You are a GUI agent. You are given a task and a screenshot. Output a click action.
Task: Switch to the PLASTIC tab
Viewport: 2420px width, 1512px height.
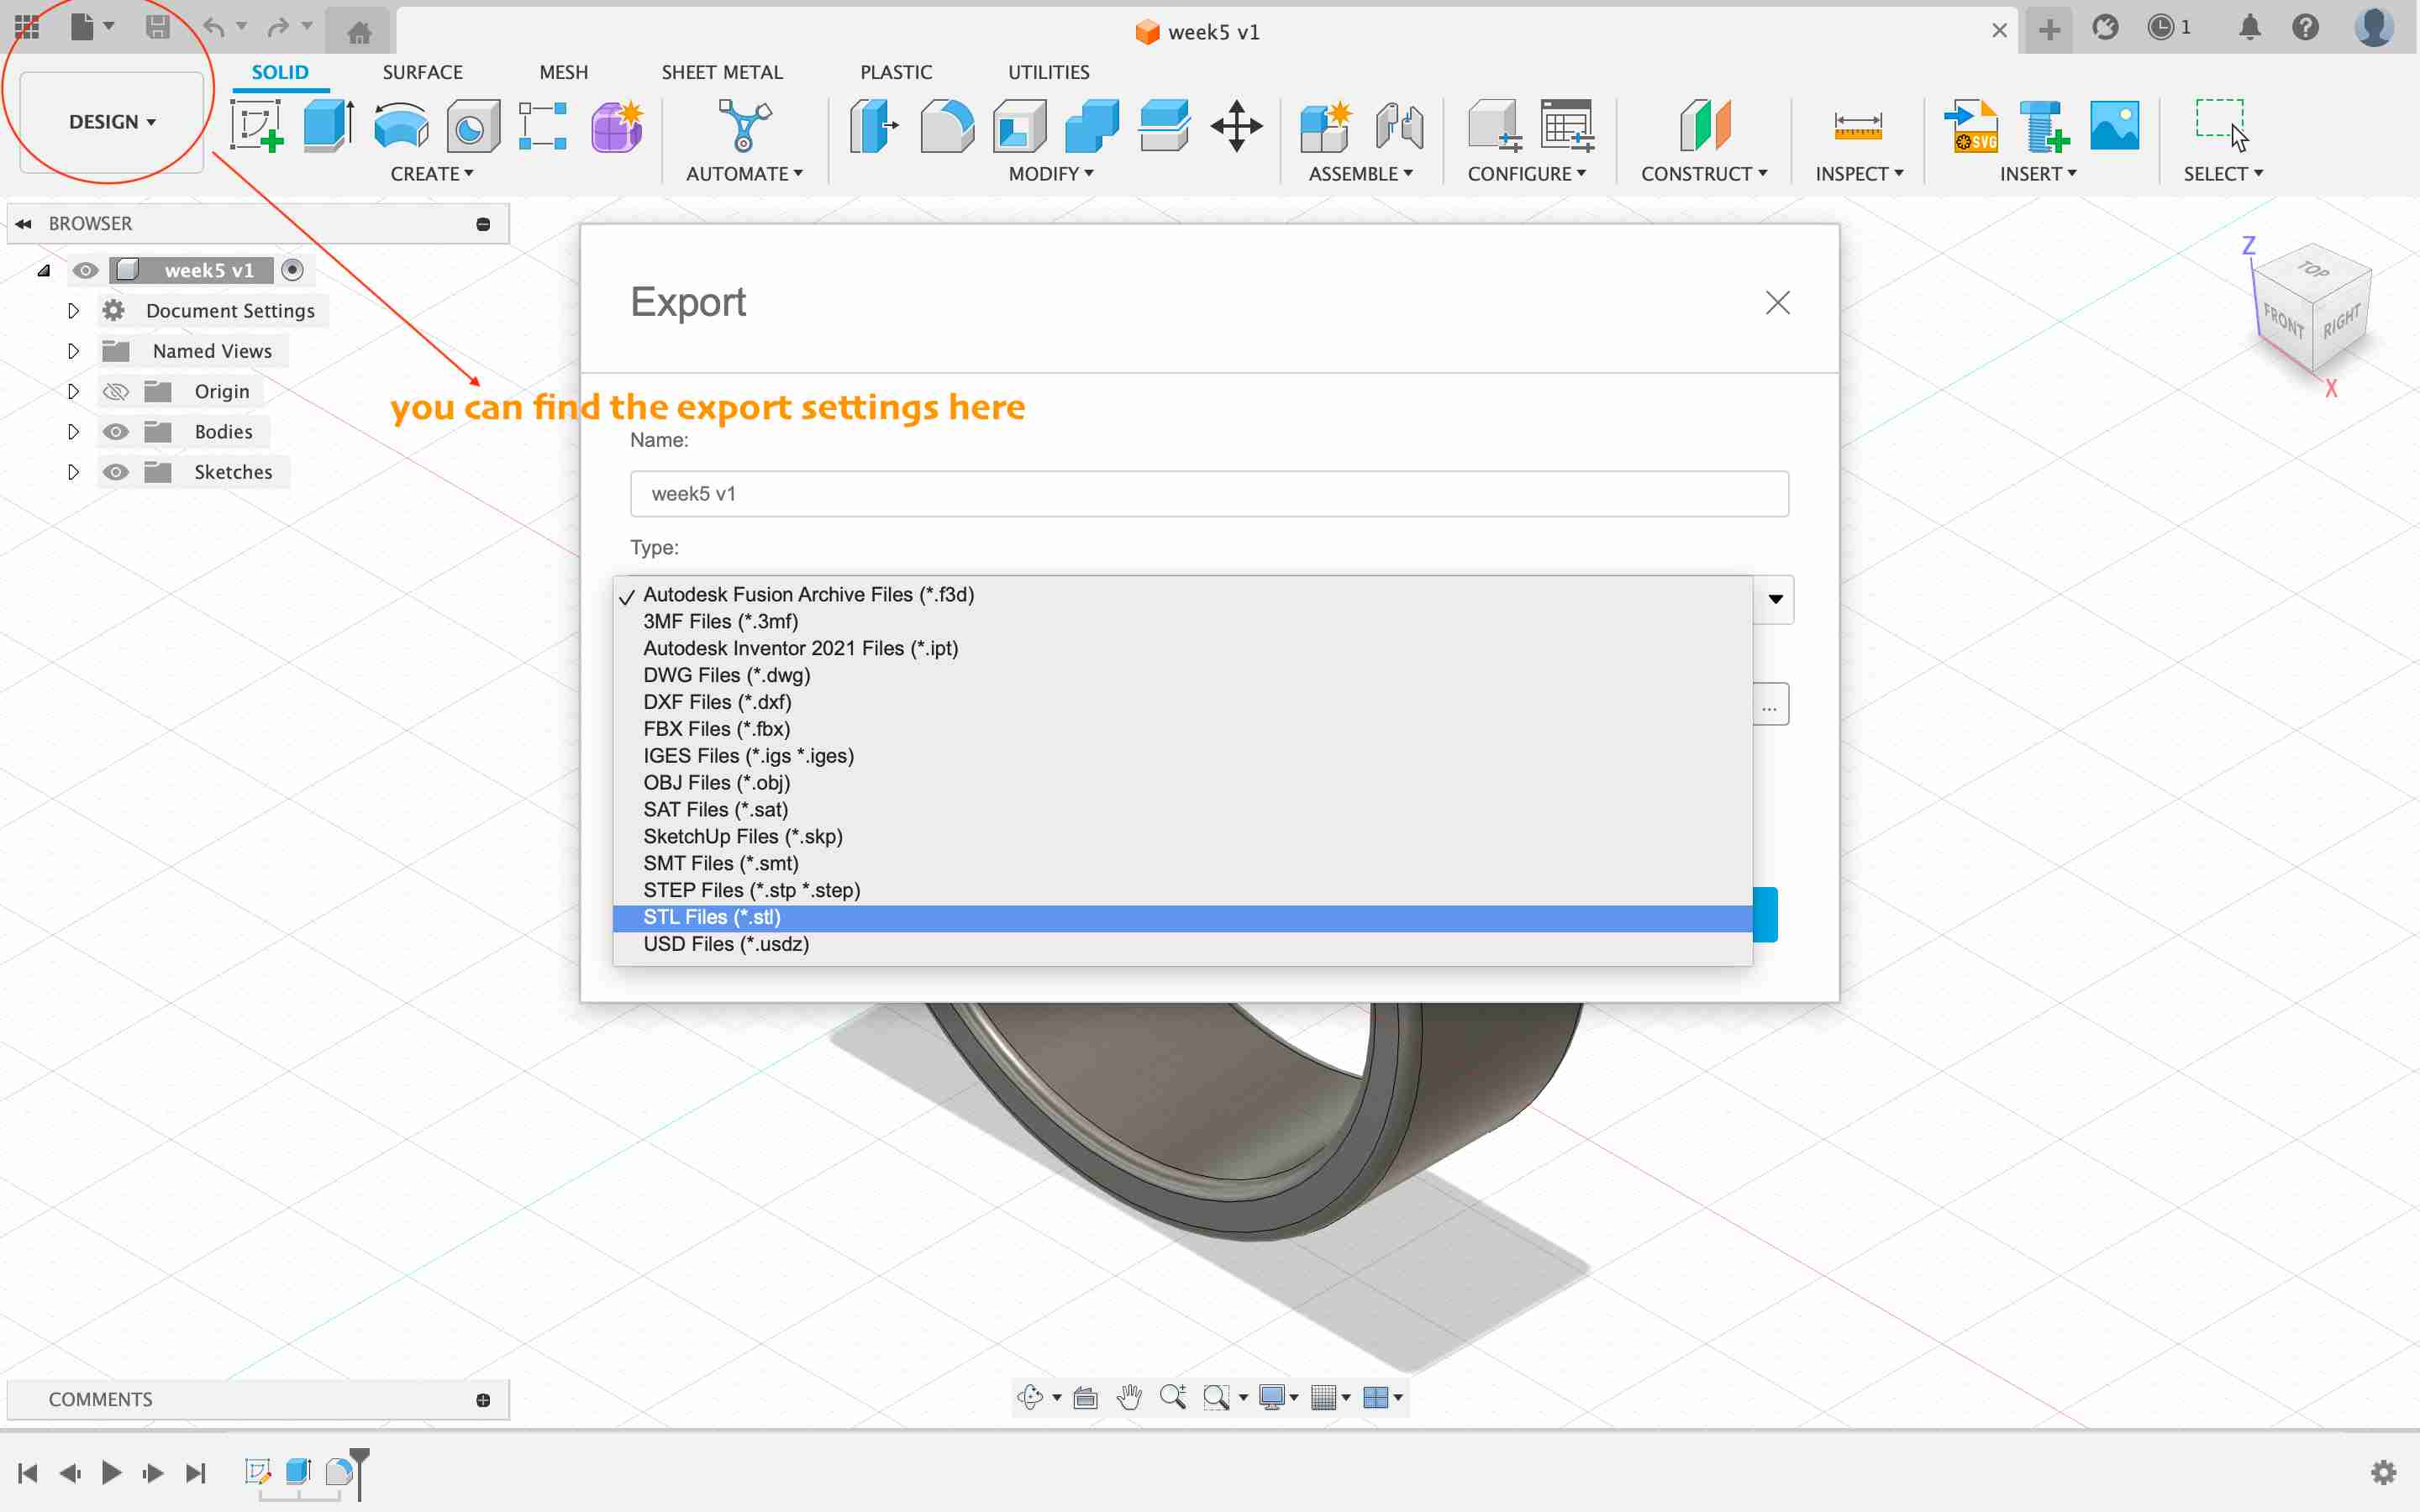[896, 72]
